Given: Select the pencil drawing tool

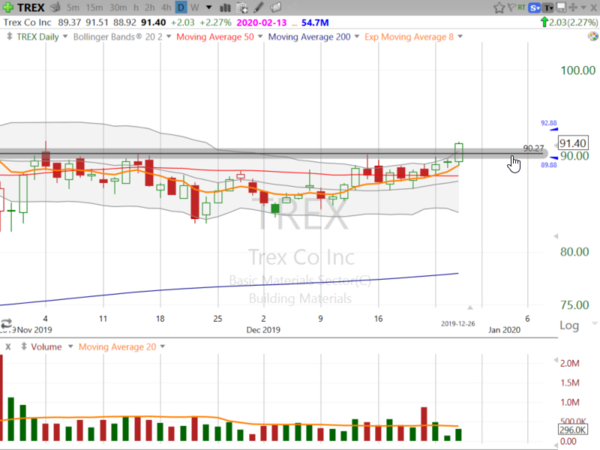Looking at the screenshot, I should (x=259, y=7).
